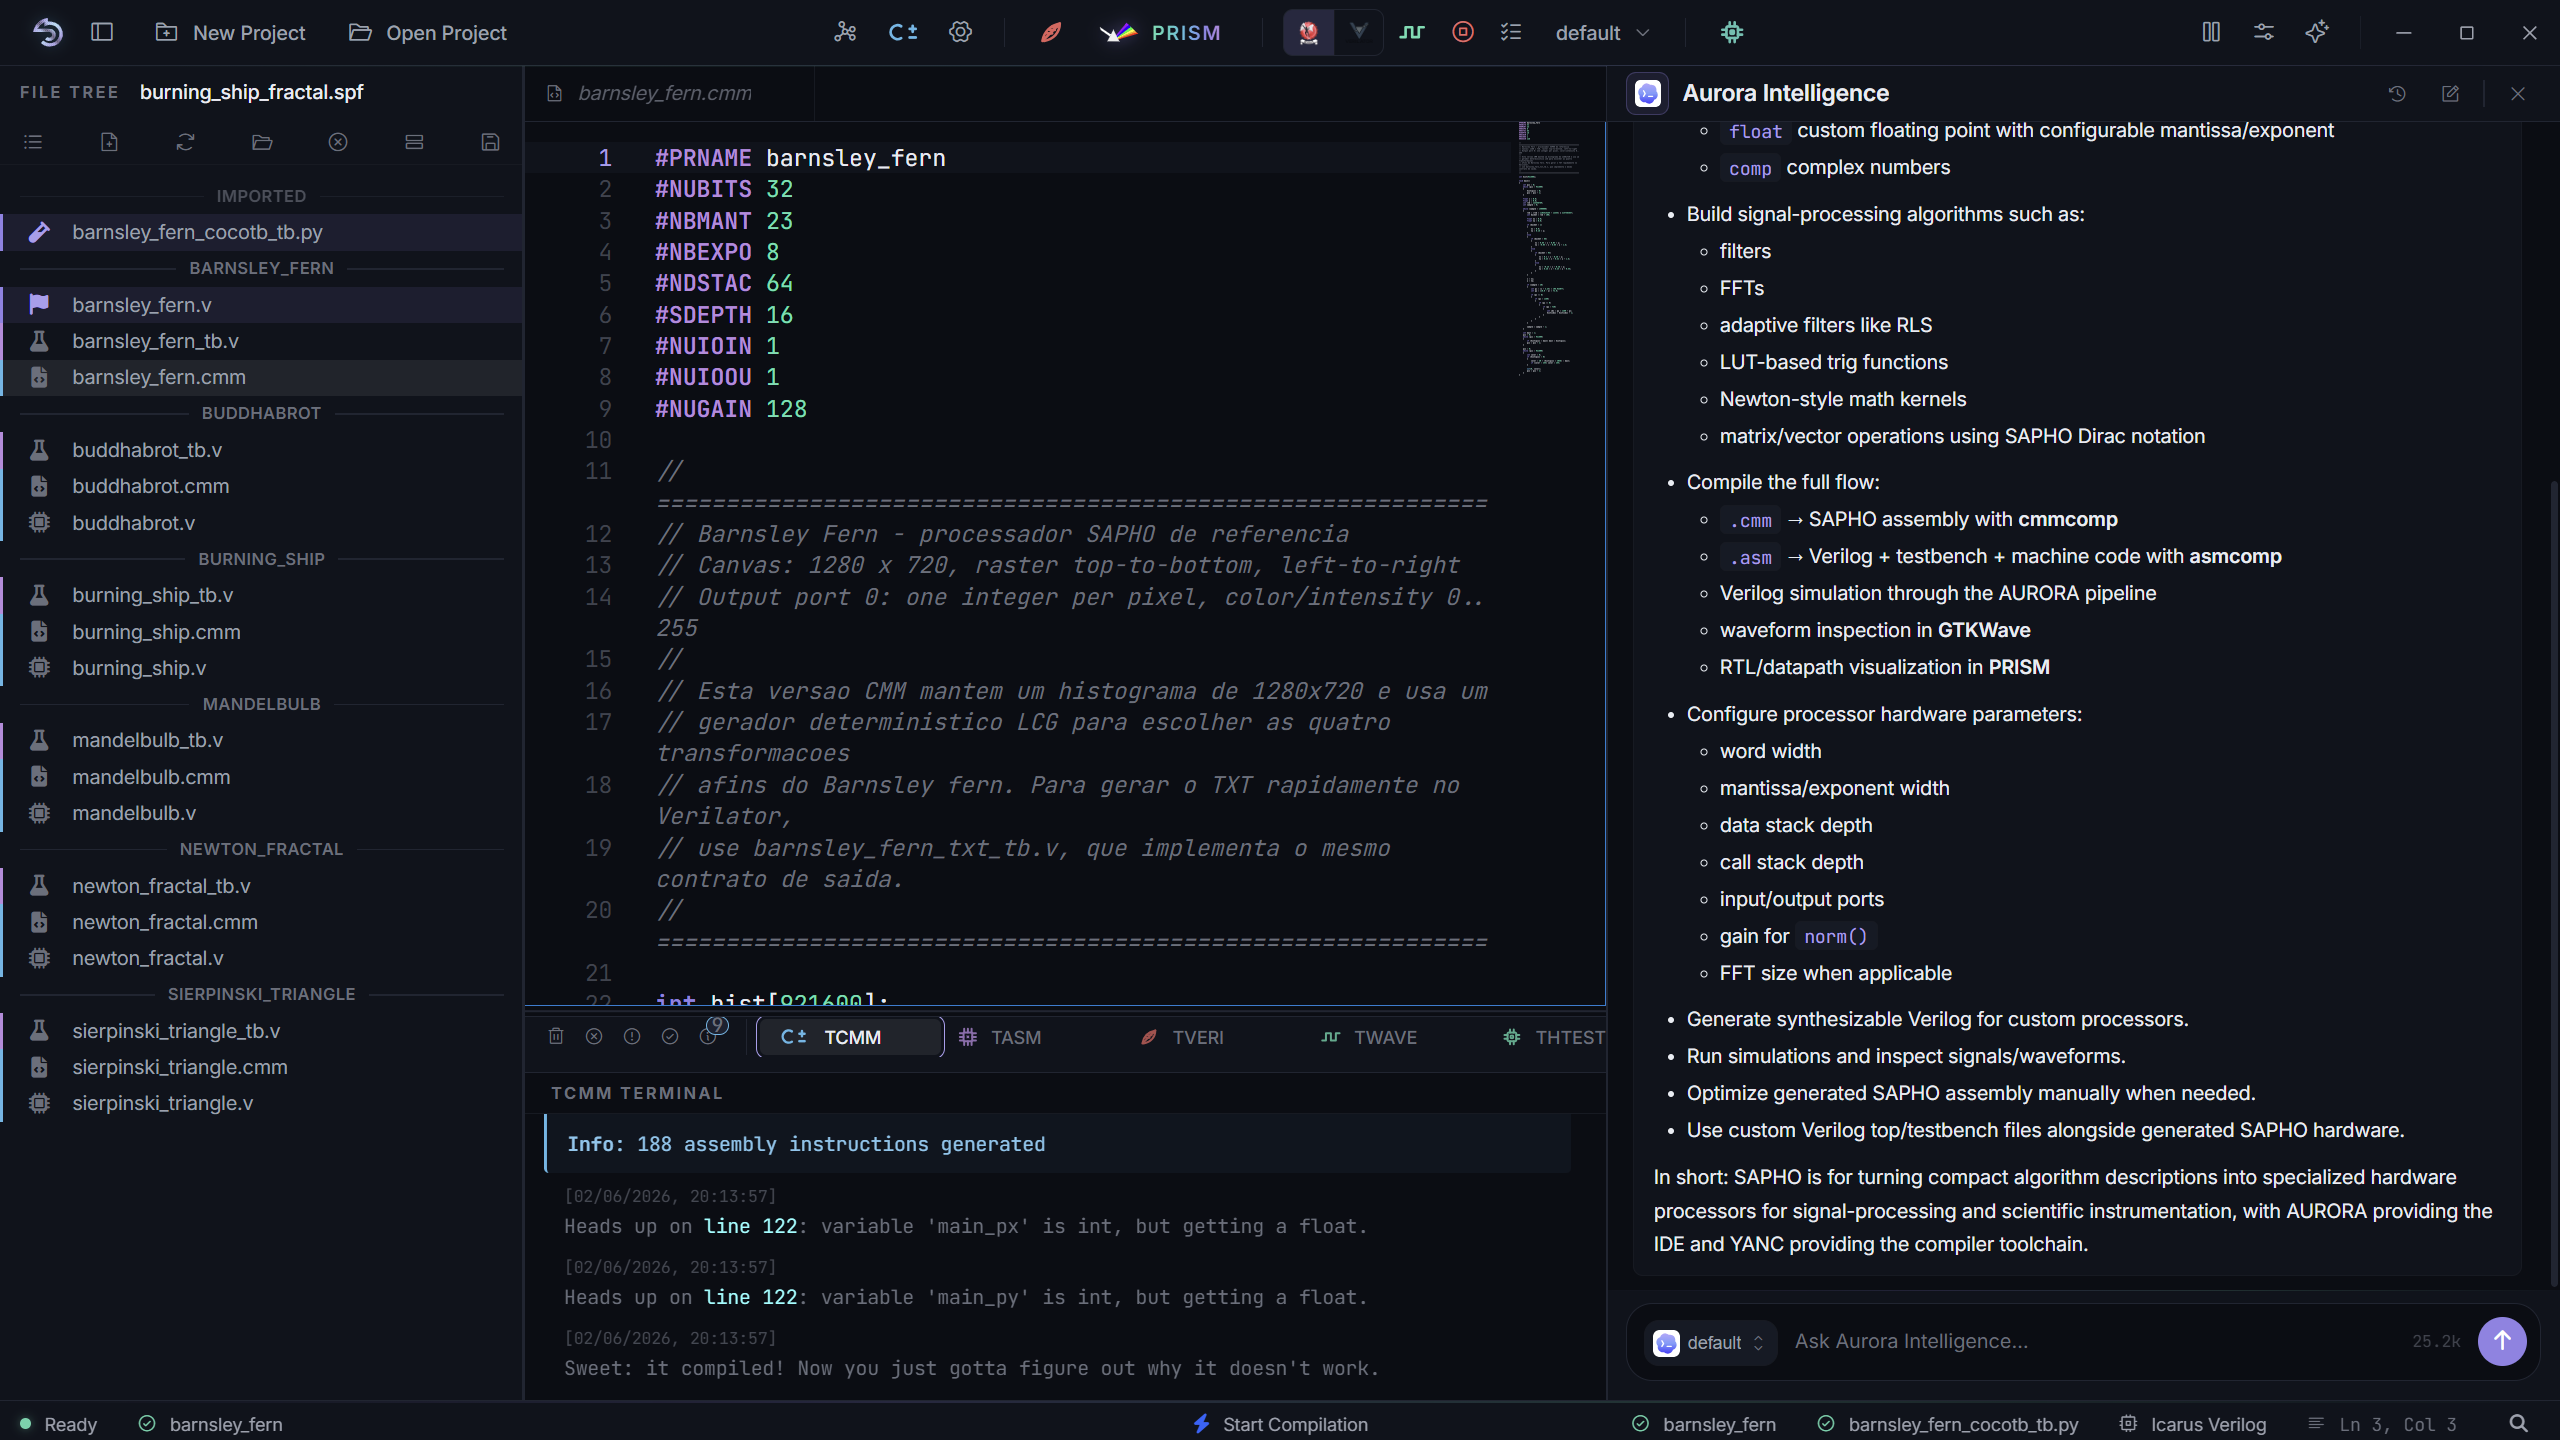2560x1440 pixels.
Task: Click Start Compilation in status bar
Action: (1280, 1424)
